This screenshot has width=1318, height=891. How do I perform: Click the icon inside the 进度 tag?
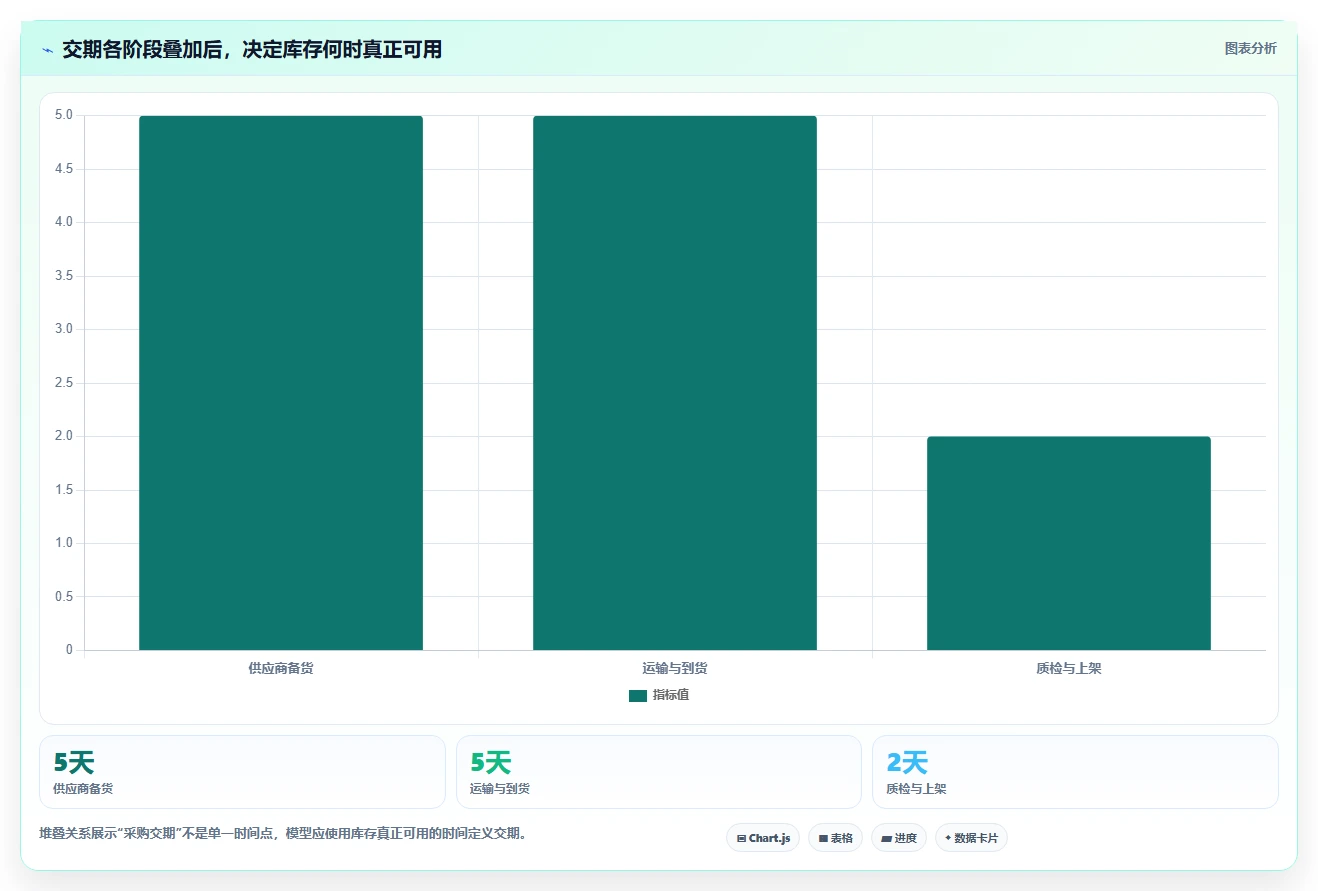[886, 839]
